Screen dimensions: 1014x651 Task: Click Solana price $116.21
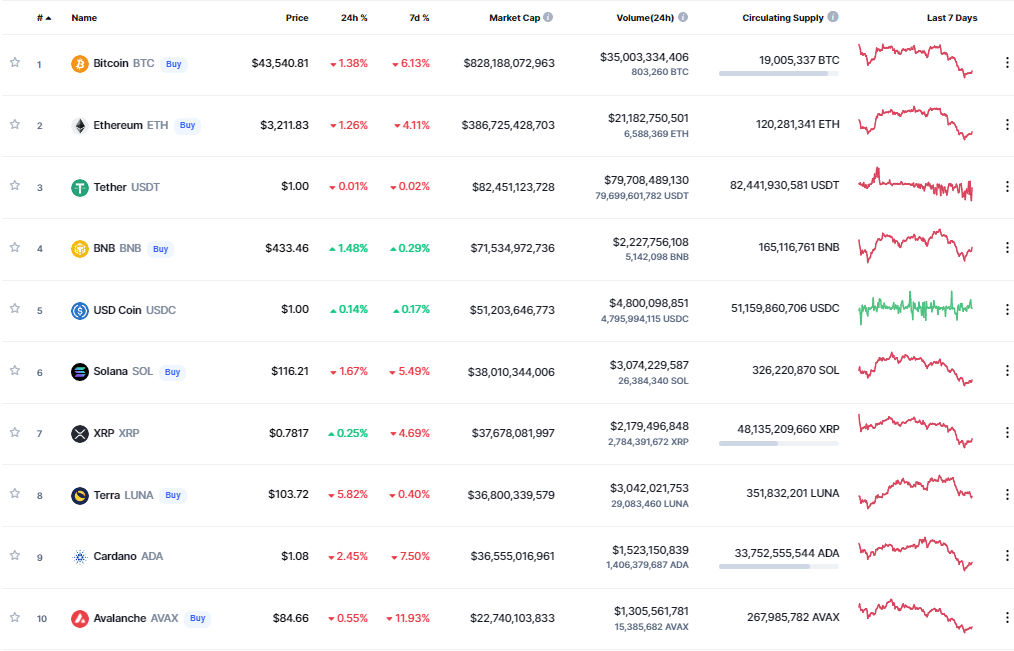point(290,372)
